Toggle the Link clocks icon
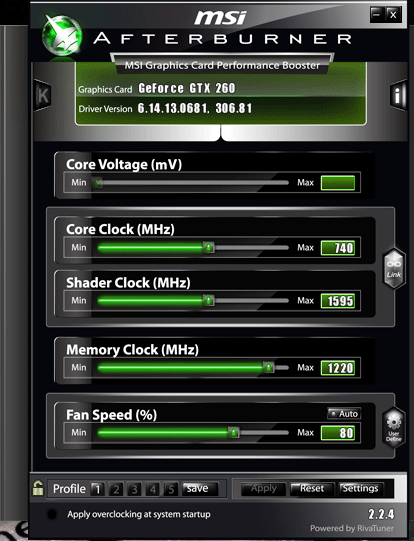 click(x=394, y=268)
